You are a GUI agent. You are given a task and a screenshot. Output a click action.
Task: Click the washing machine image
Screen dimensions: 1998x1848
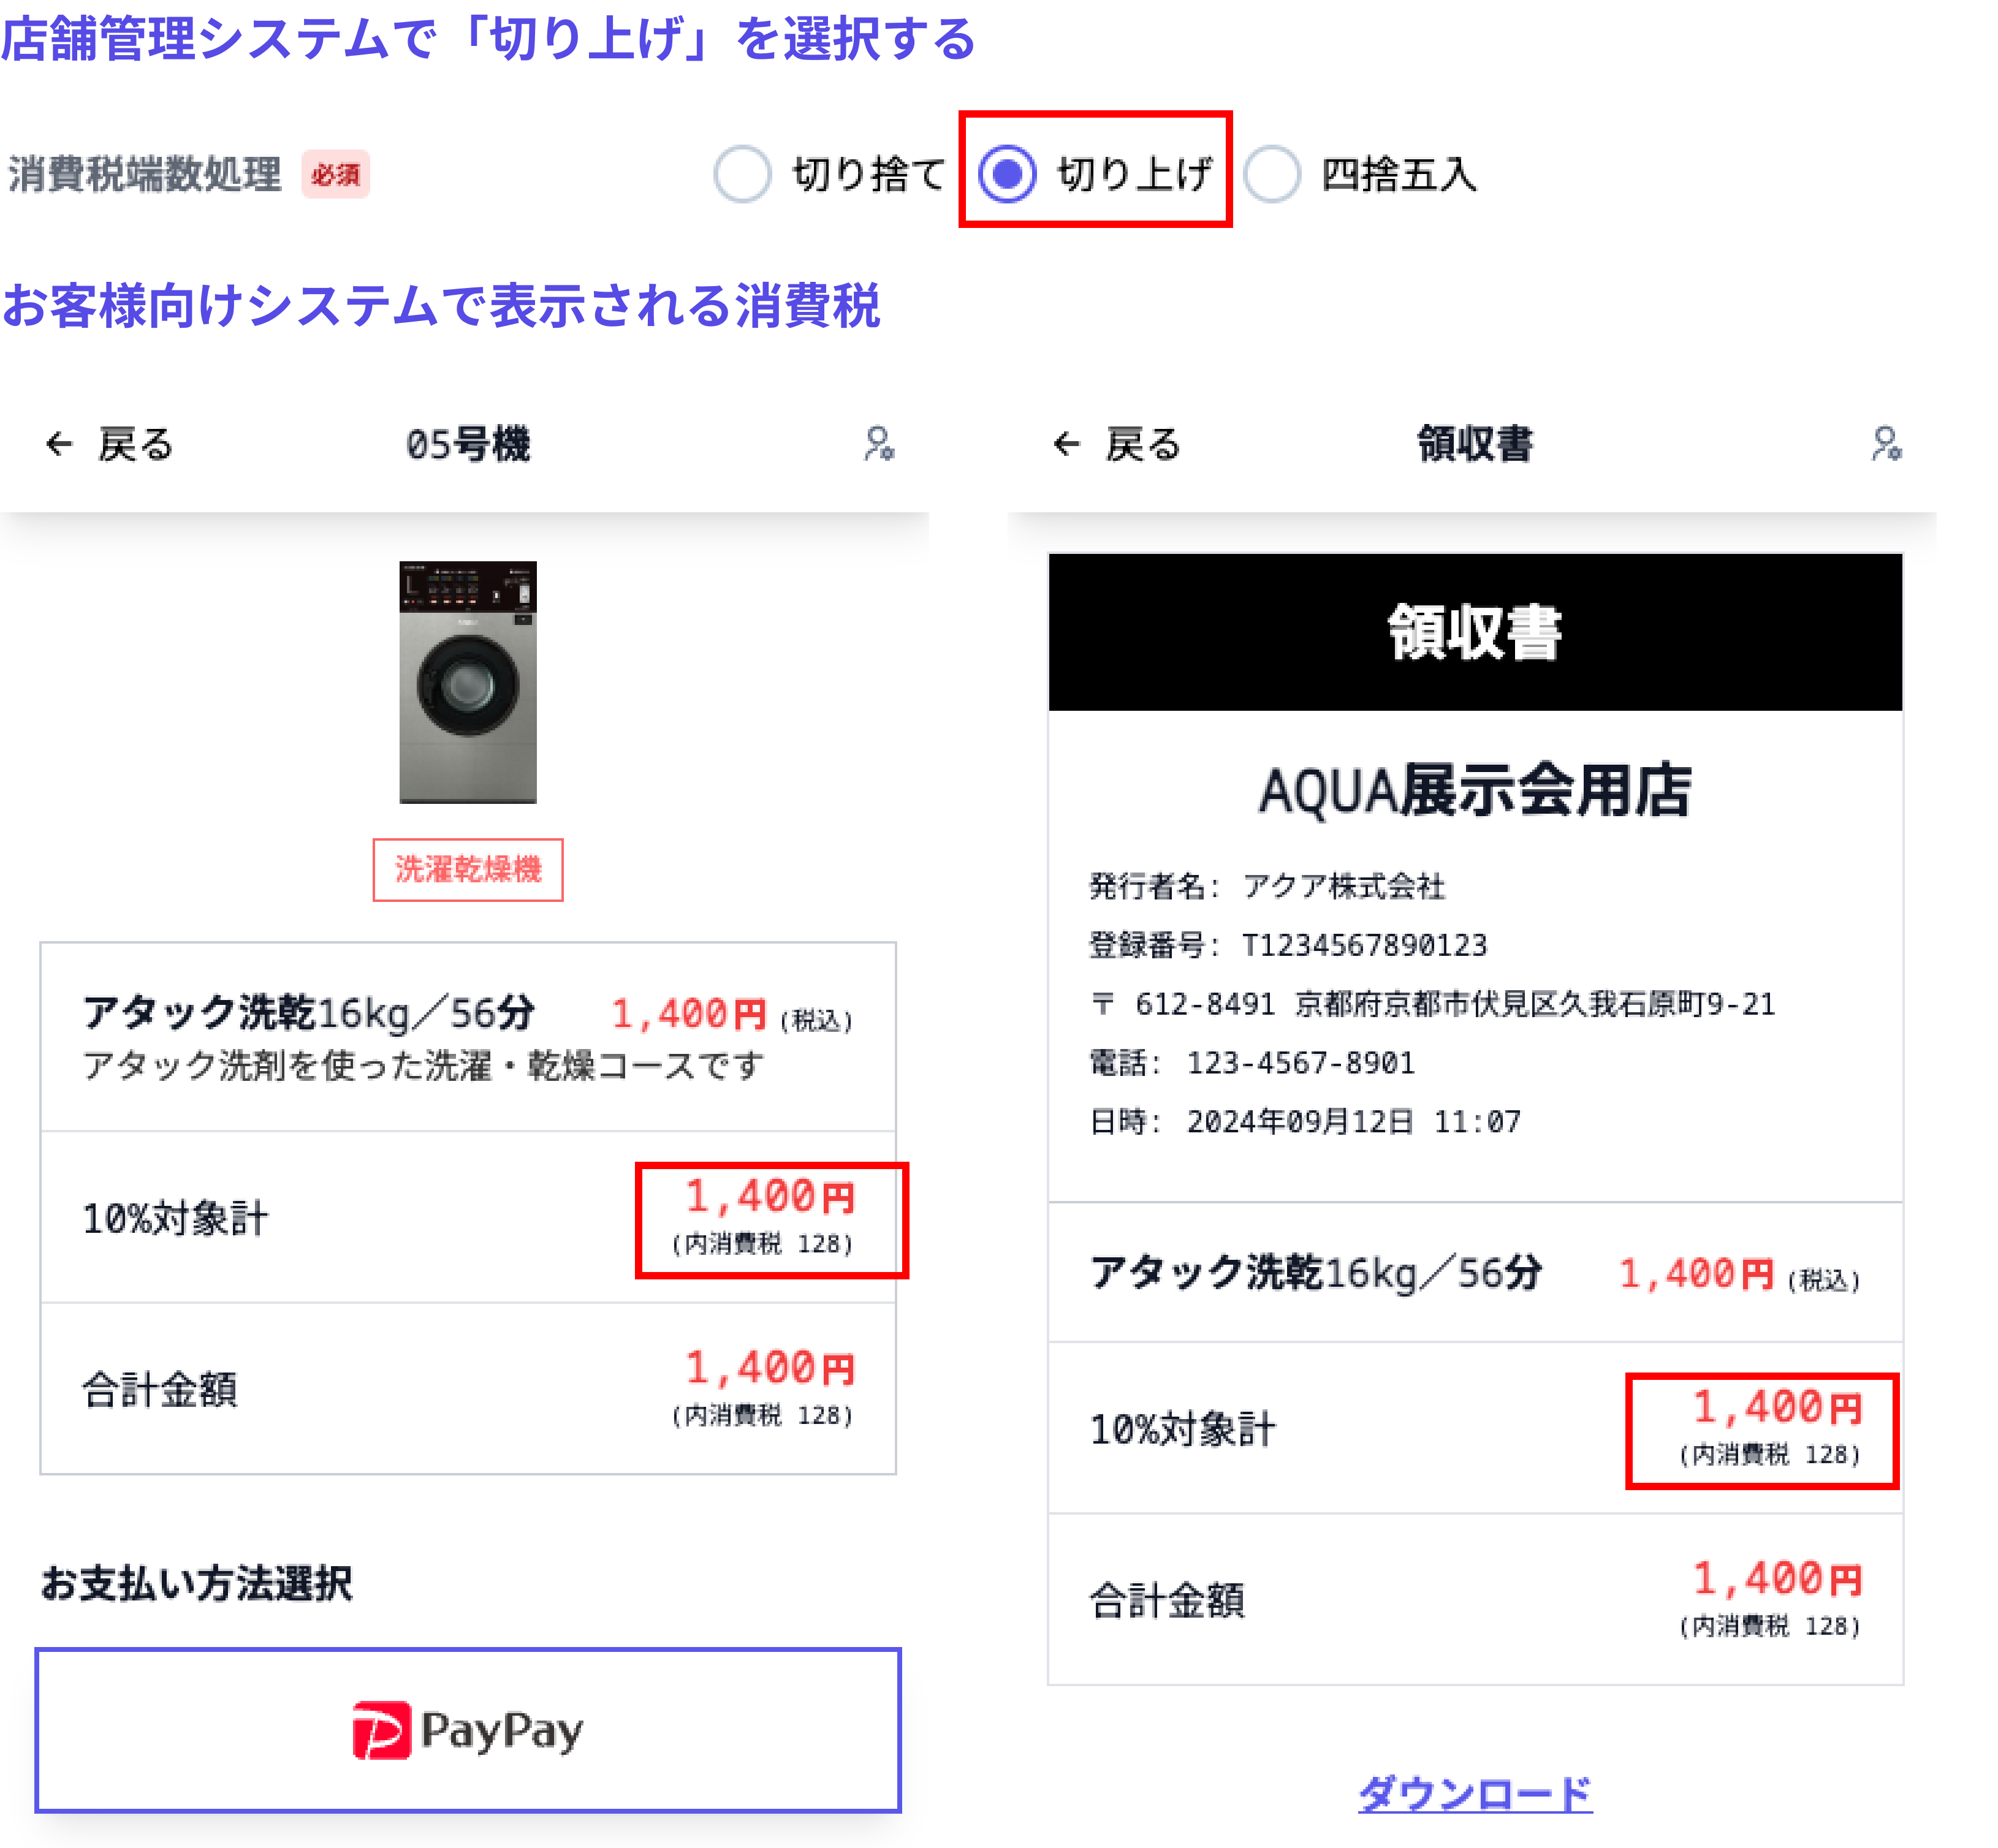point(467,682)
